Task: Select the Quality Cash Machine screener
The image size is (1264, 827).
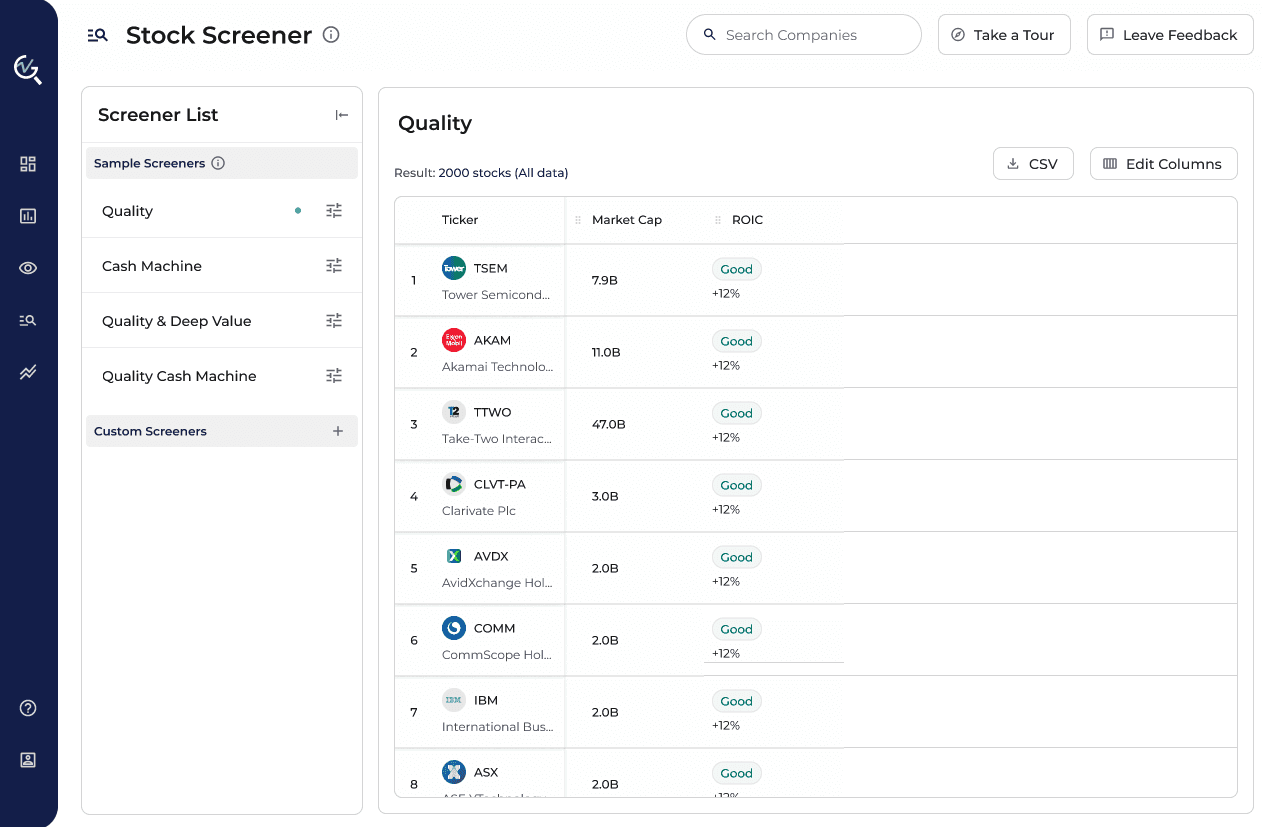Action: coord(222,376)
